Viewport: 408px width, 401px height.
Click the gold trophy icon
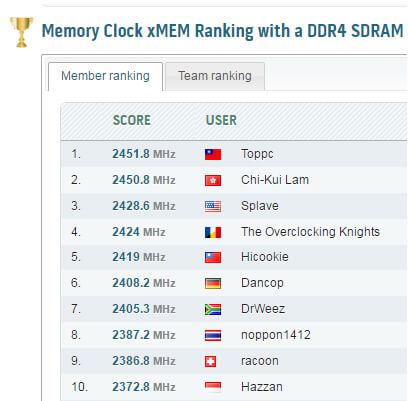[21, 32]
